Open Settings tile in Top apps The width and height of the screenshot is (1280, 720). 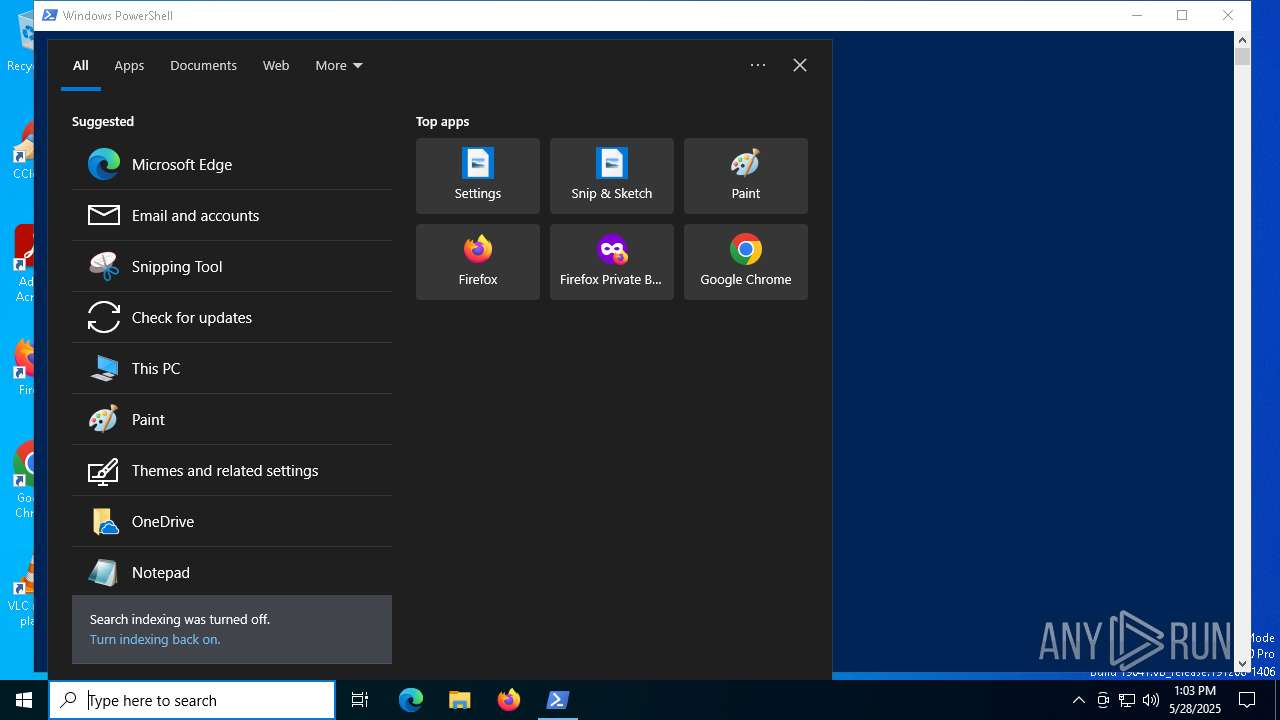pyautogui.click(x=478, y=176)
